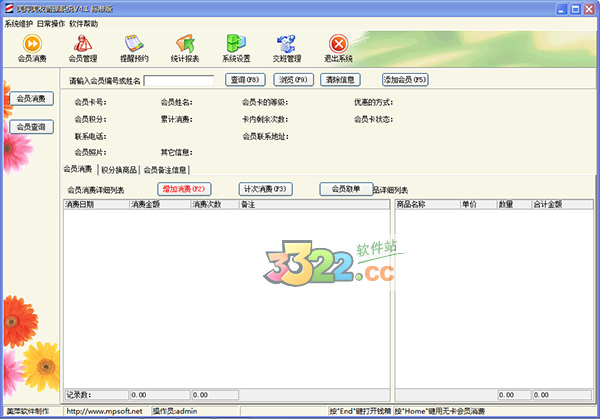Click the red 增加消费(F2) button
Screen dimensions: 600x419
tap(184, 189)
